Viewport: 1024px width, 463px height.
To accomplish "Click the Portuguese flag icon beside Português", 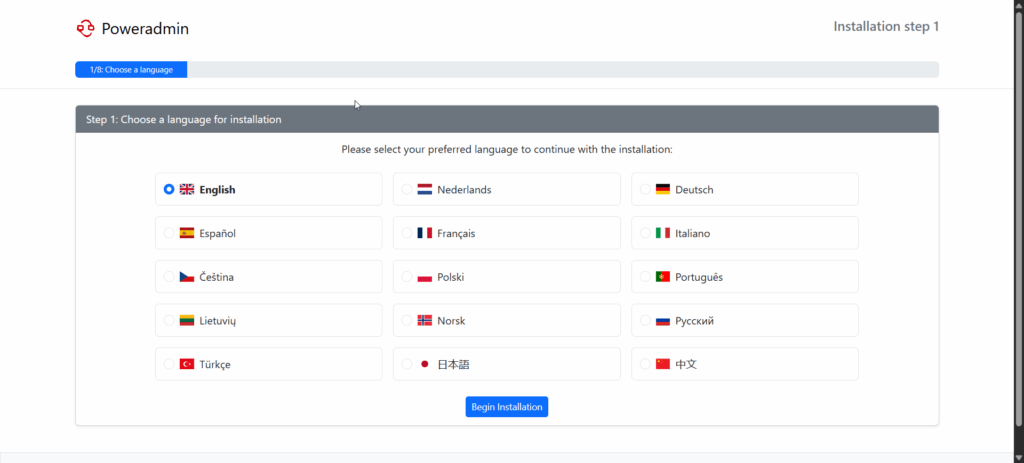I will coord(663,277).
